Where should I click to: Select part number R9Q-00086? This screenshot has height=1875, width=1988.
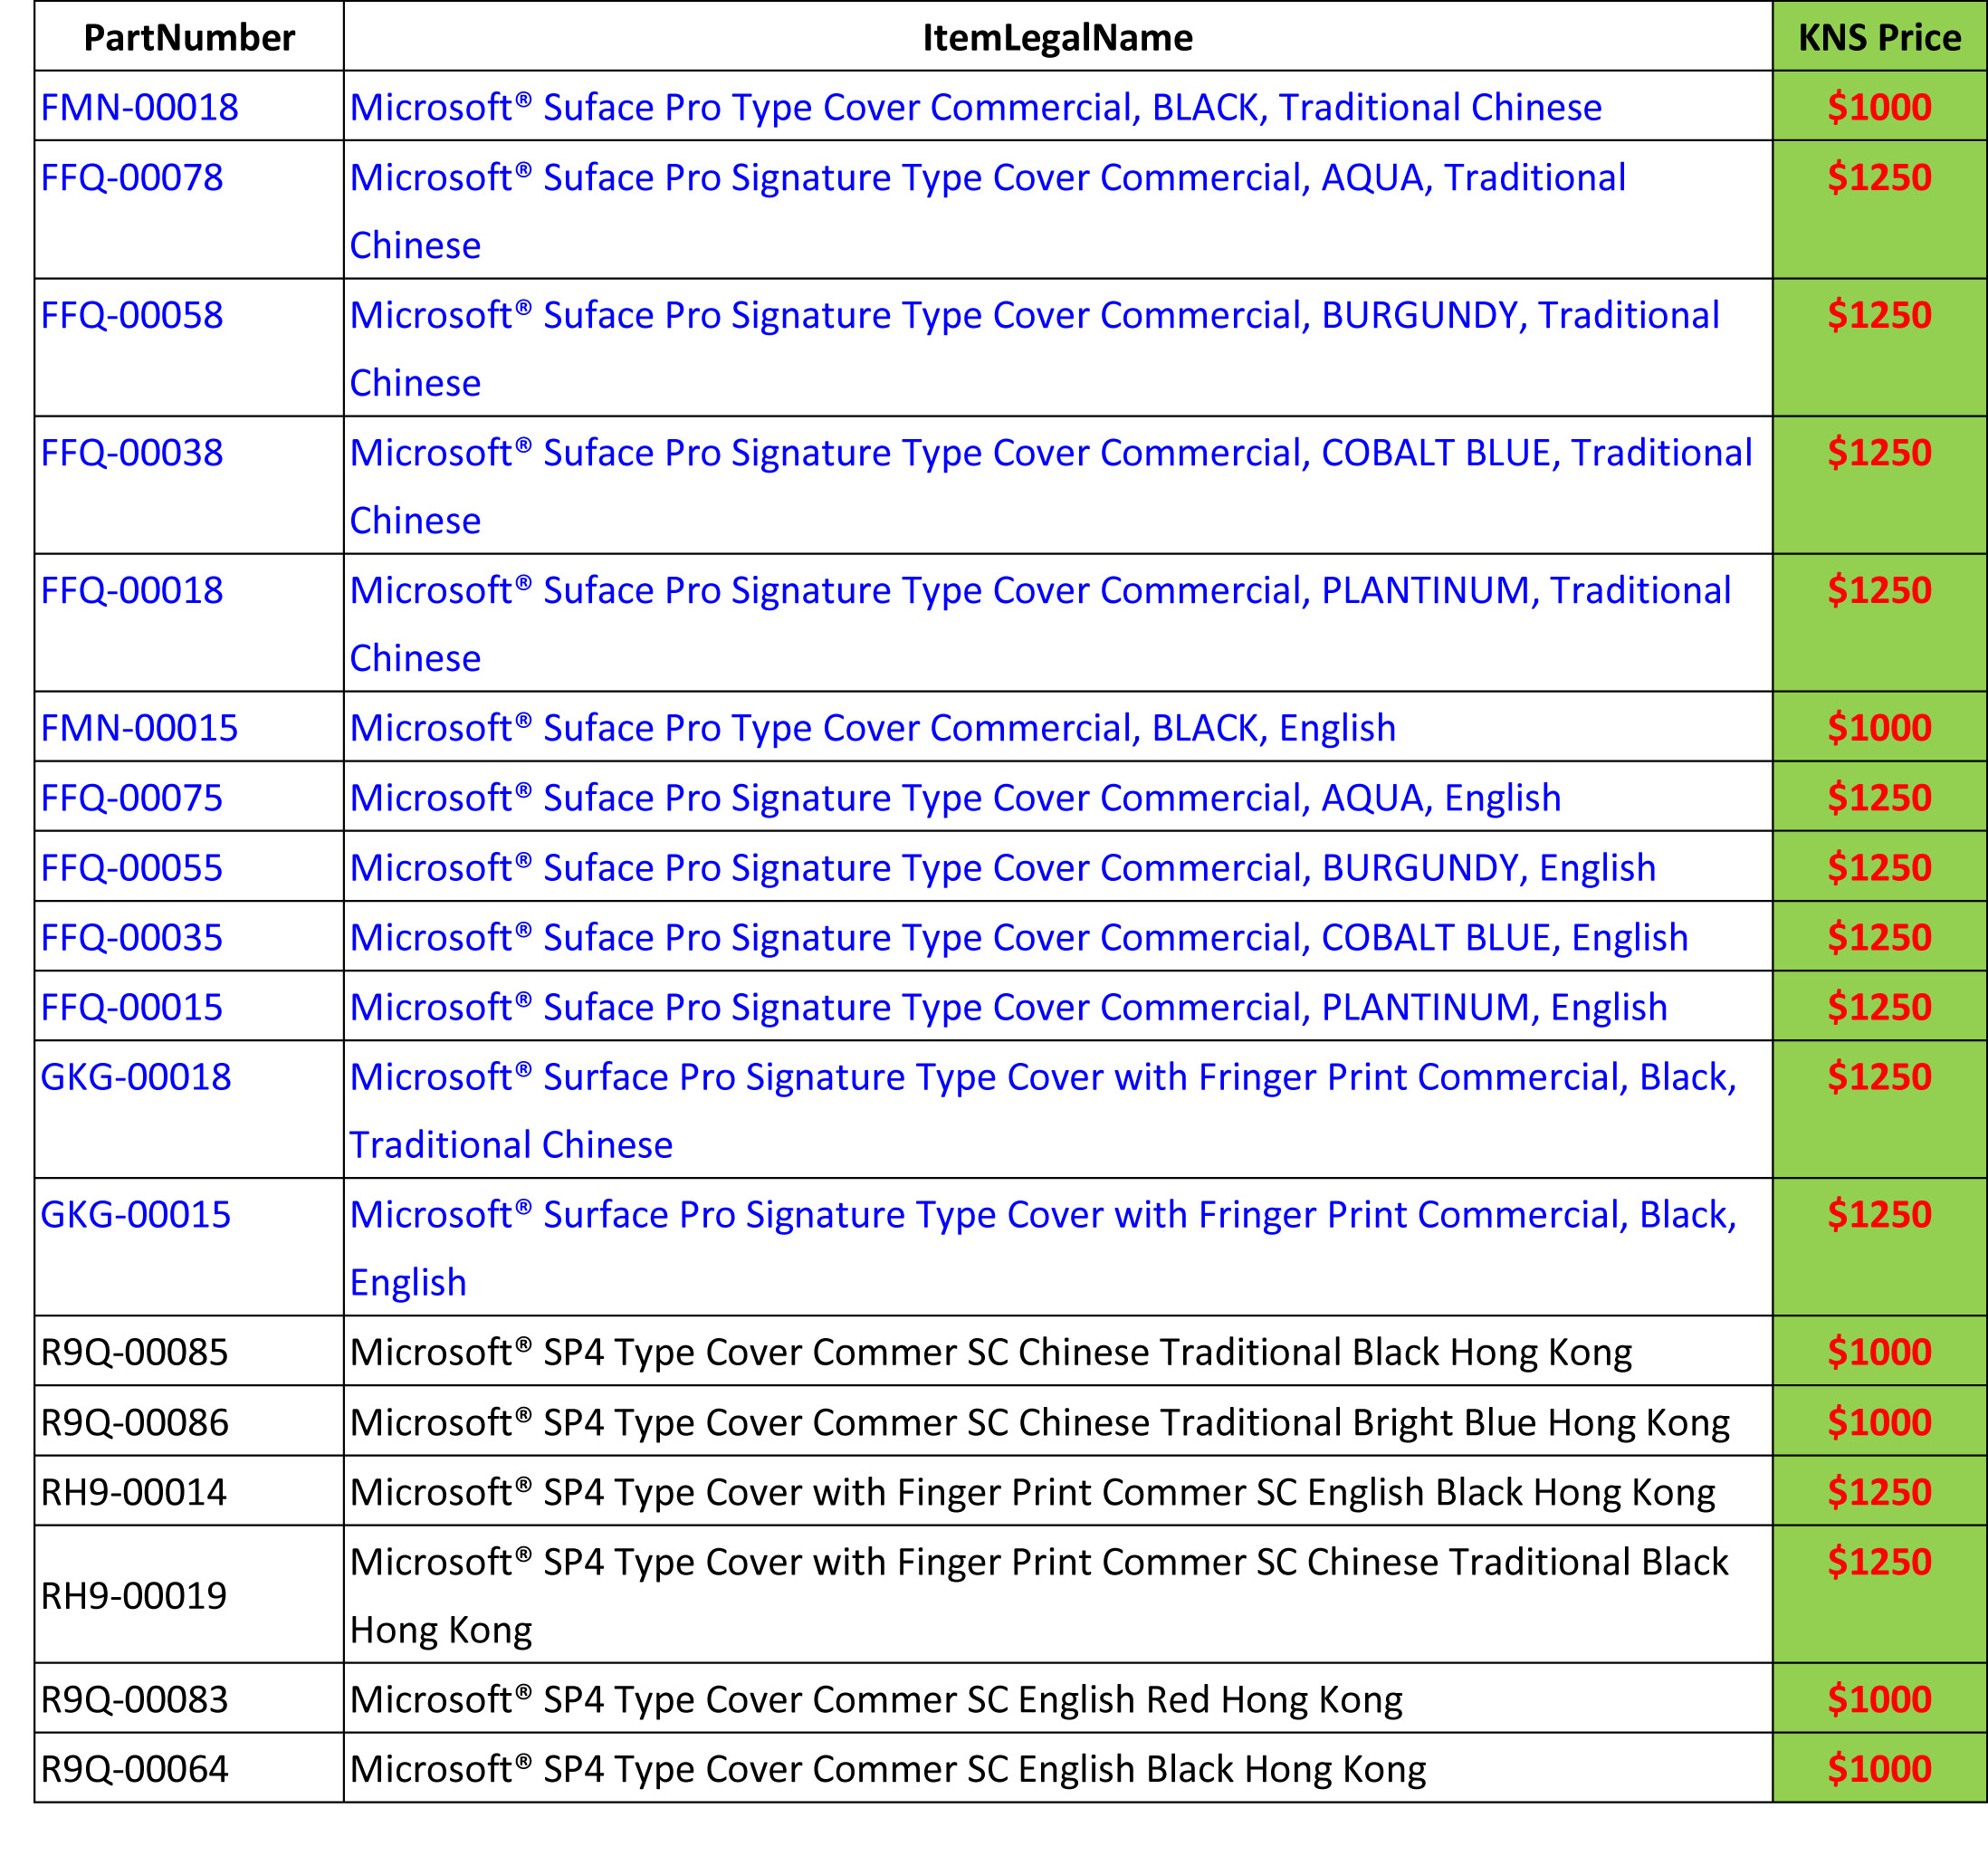point(134,1422)
